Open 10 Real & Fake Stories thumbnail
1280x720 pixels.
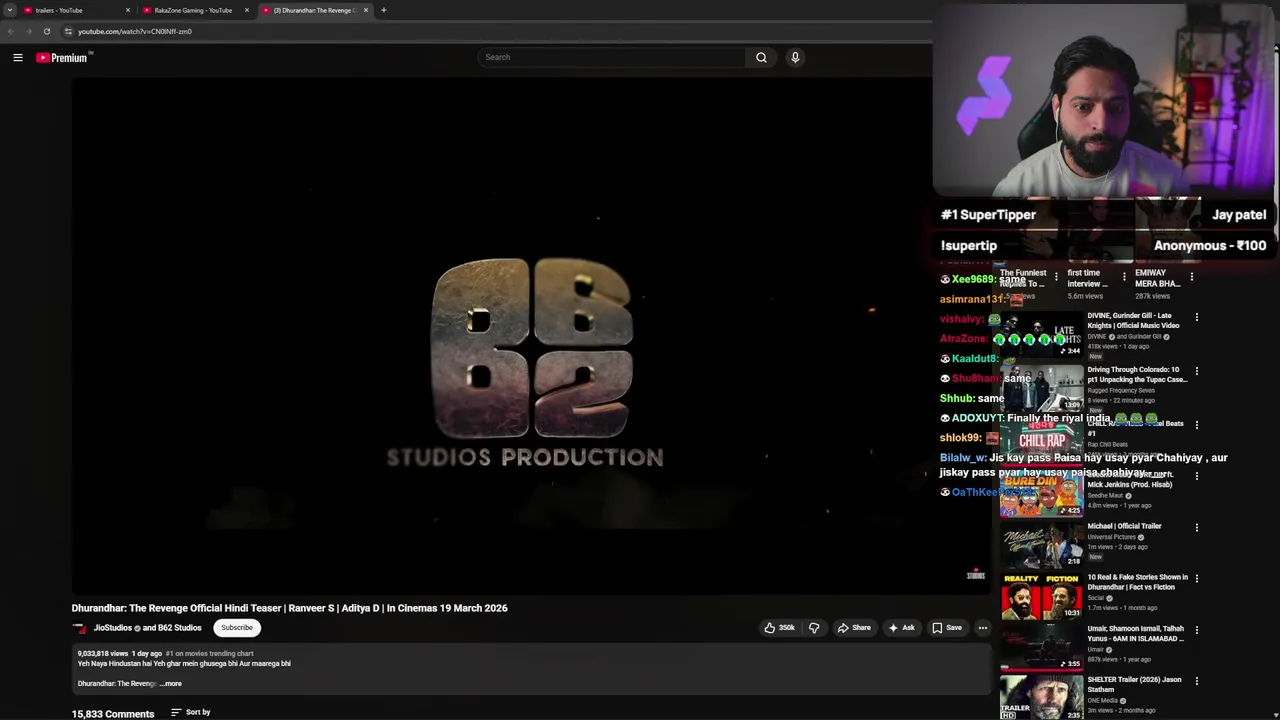click(1041, 596)
